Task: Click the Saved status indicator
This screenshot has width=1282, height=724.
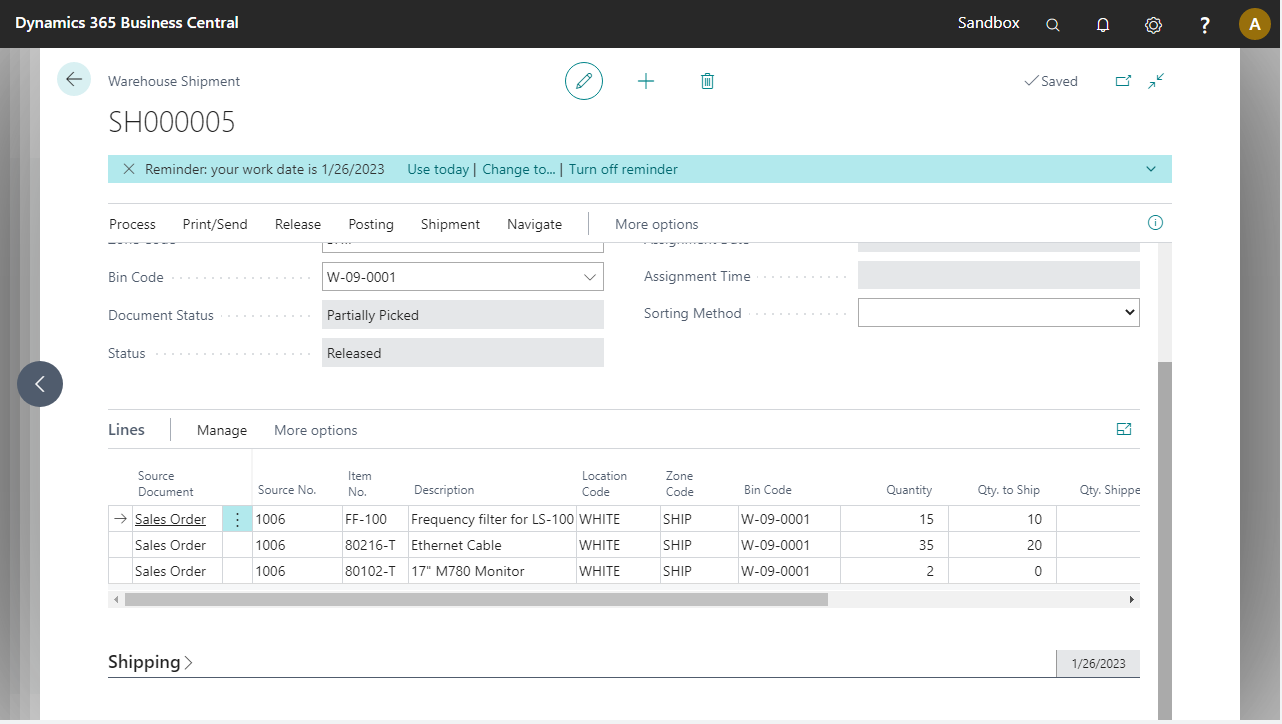Action: (x=1051, y=81)
